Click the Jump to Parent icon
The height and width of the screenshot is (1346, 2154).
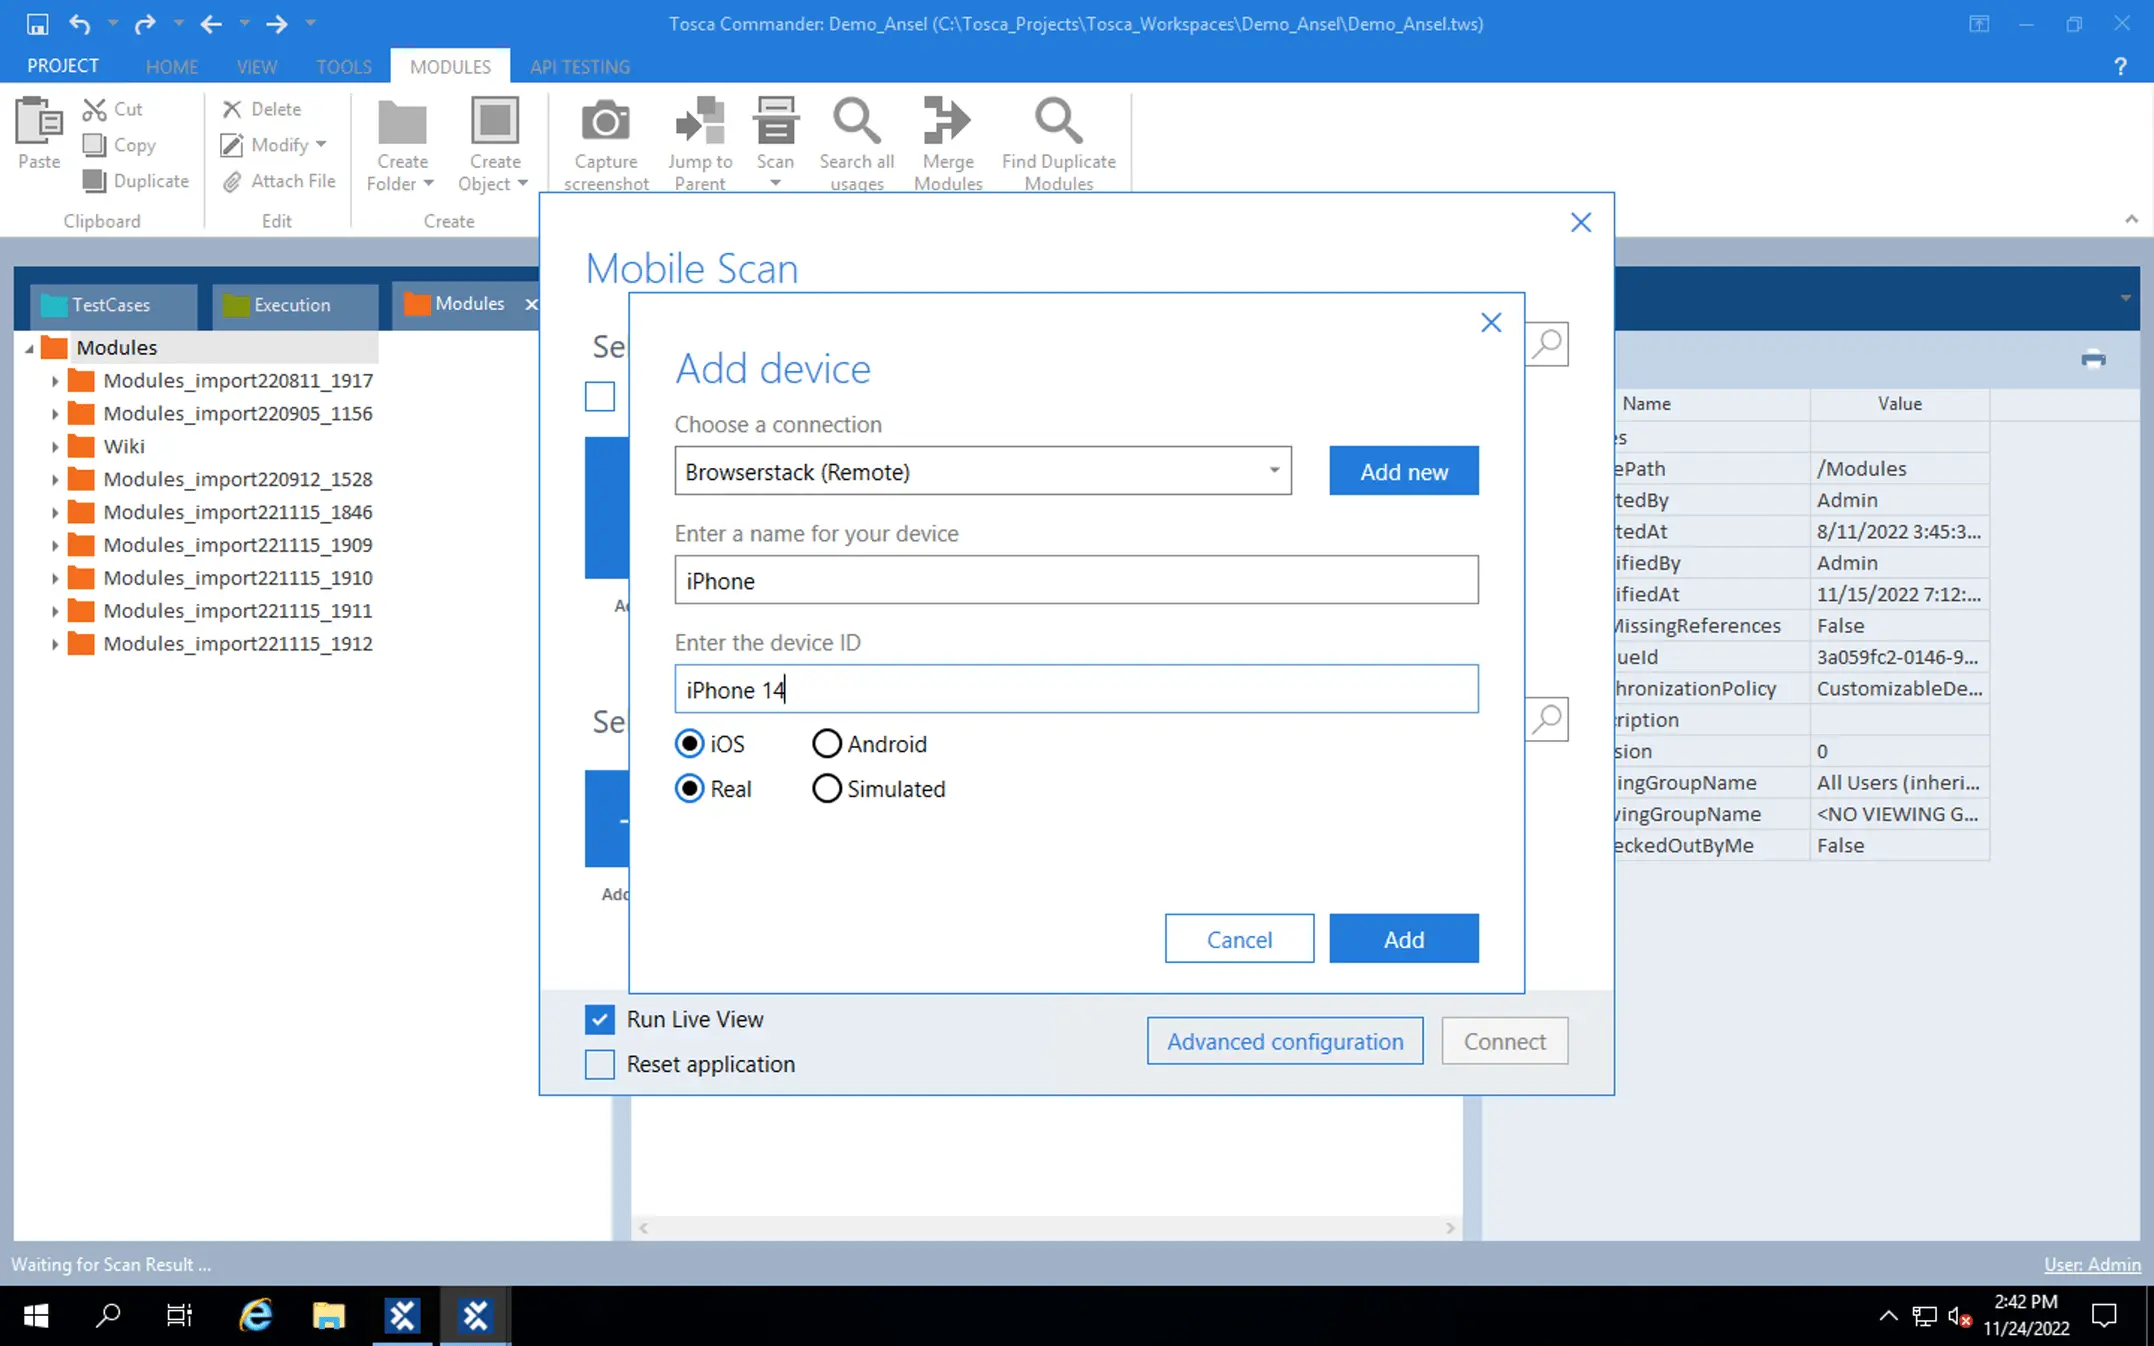[700, 122]
